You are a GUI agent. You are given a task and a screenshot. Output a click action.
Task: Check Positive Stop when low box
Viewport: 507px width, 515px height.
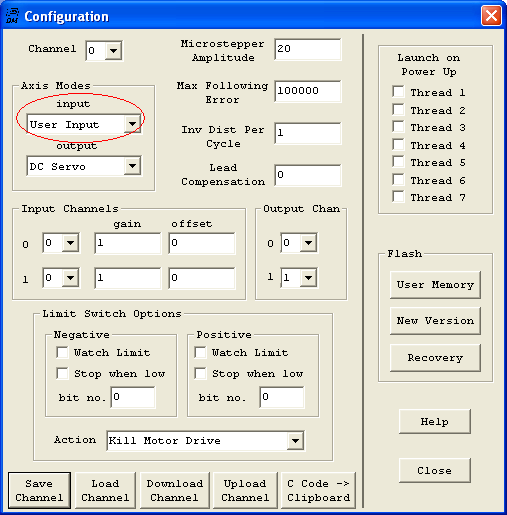(200, 373)
